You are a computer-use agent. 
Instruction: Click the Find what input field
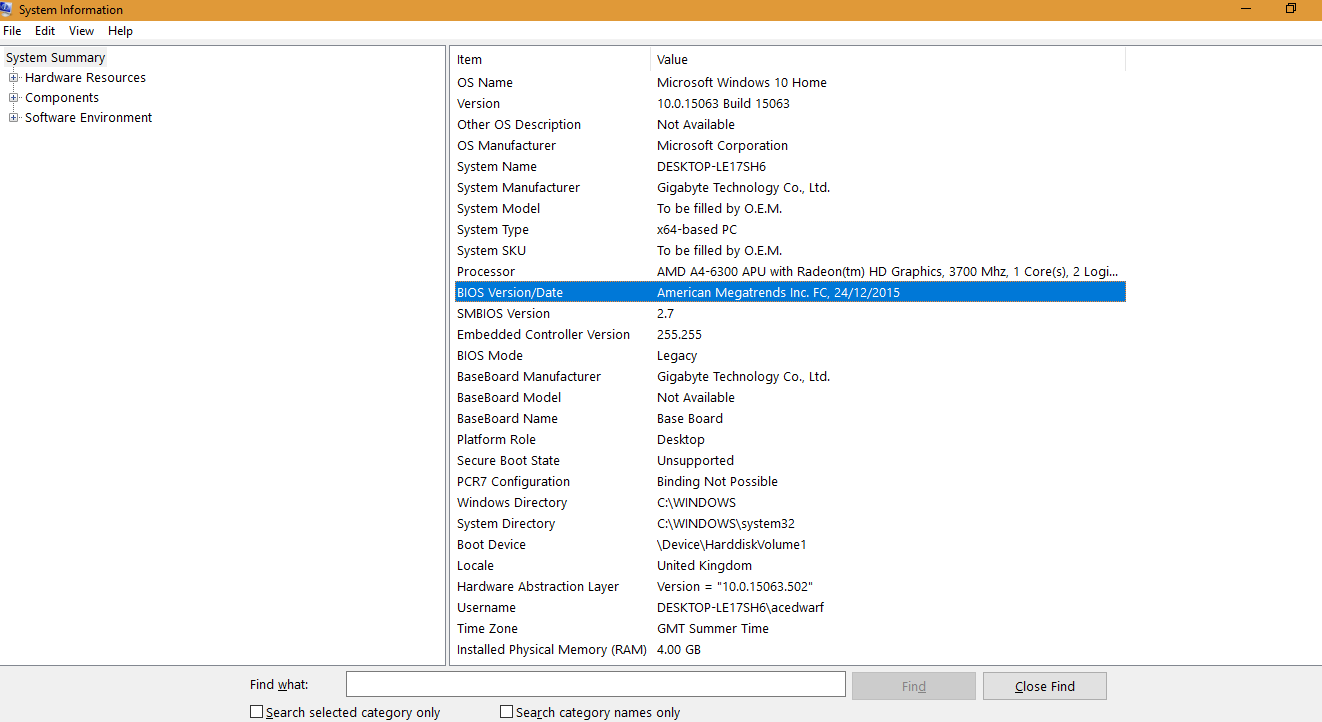596,685
